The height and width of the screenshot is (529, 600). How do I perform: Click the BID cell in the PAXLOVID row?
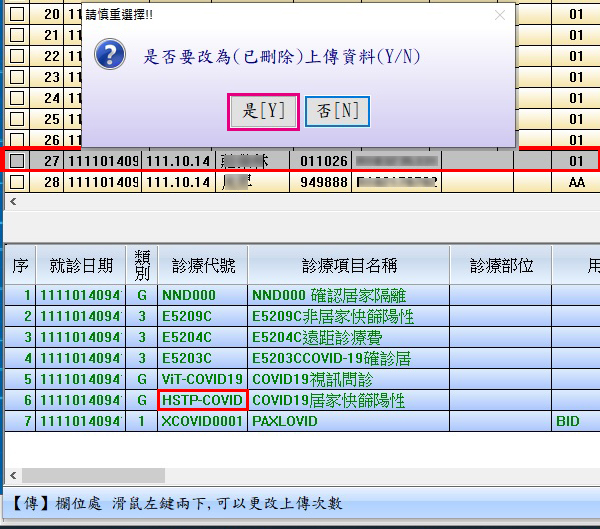[x=570, y=422]
